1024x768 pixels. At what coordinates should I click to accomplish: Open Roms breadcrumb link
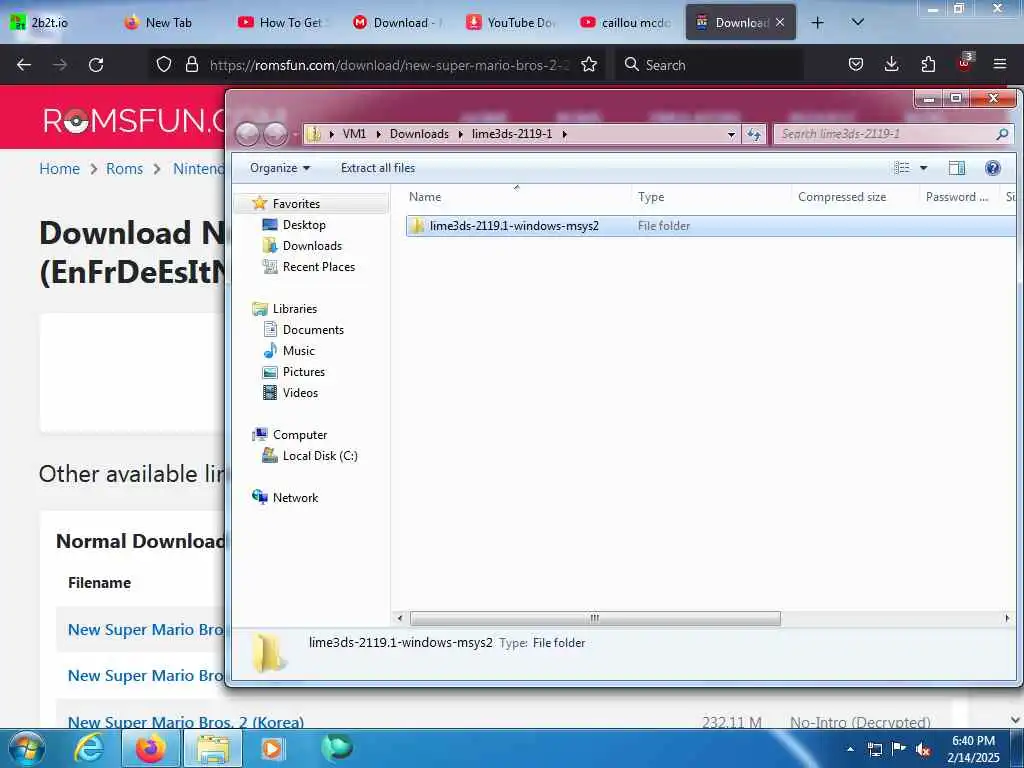point(124,168)
